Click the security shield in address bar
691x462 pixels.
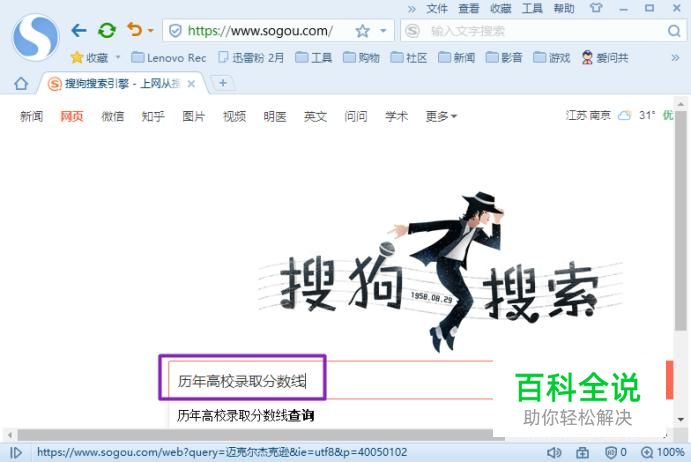pyautogui.click(x=175, y=31)
